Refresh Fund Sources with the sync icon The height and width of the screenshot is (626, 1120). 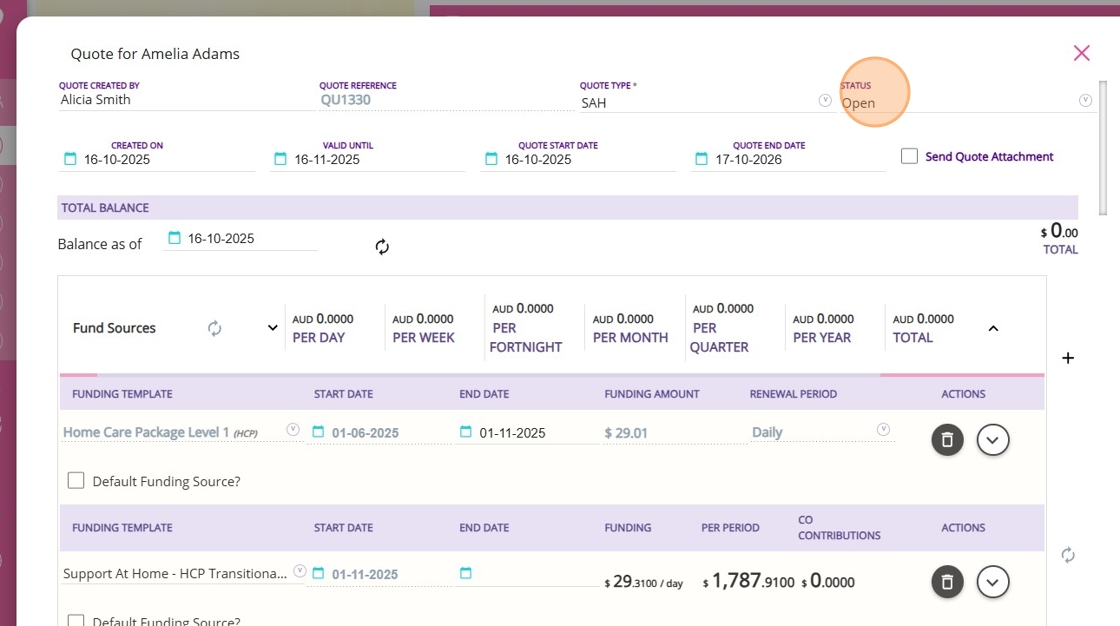tap(214, 328)
